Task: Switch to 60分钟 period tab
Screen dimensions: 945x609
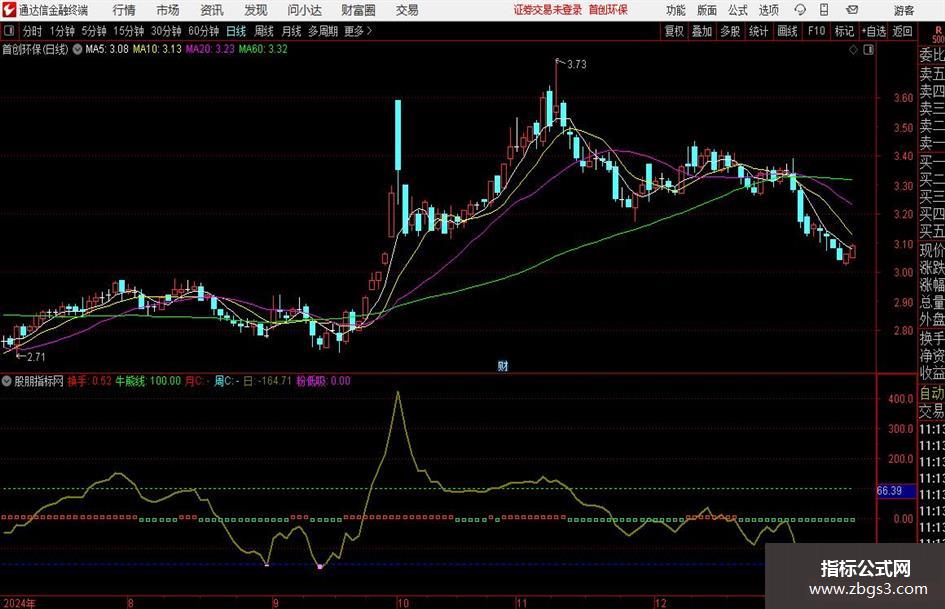Action: coord(203,31)
